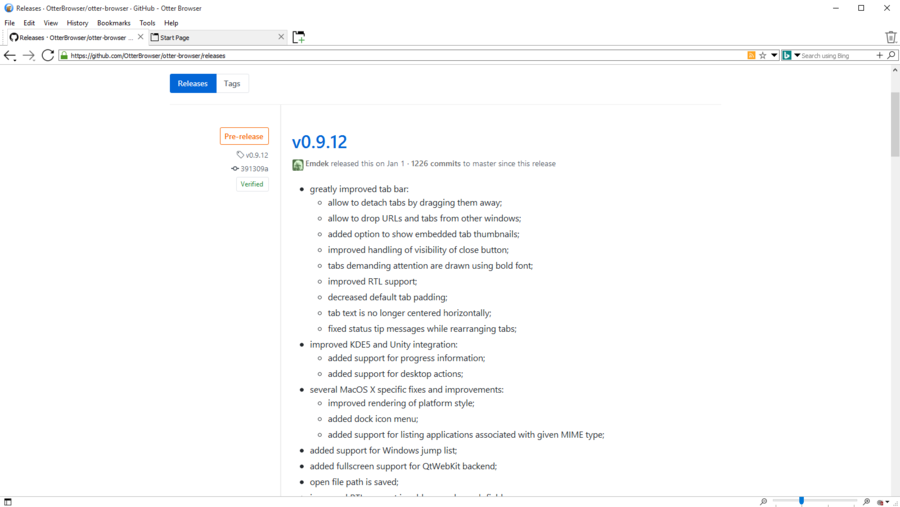Click the tag icon beside v0.9.12
The width and height of the screenshot is (900, 507).
tap(240, 155)
